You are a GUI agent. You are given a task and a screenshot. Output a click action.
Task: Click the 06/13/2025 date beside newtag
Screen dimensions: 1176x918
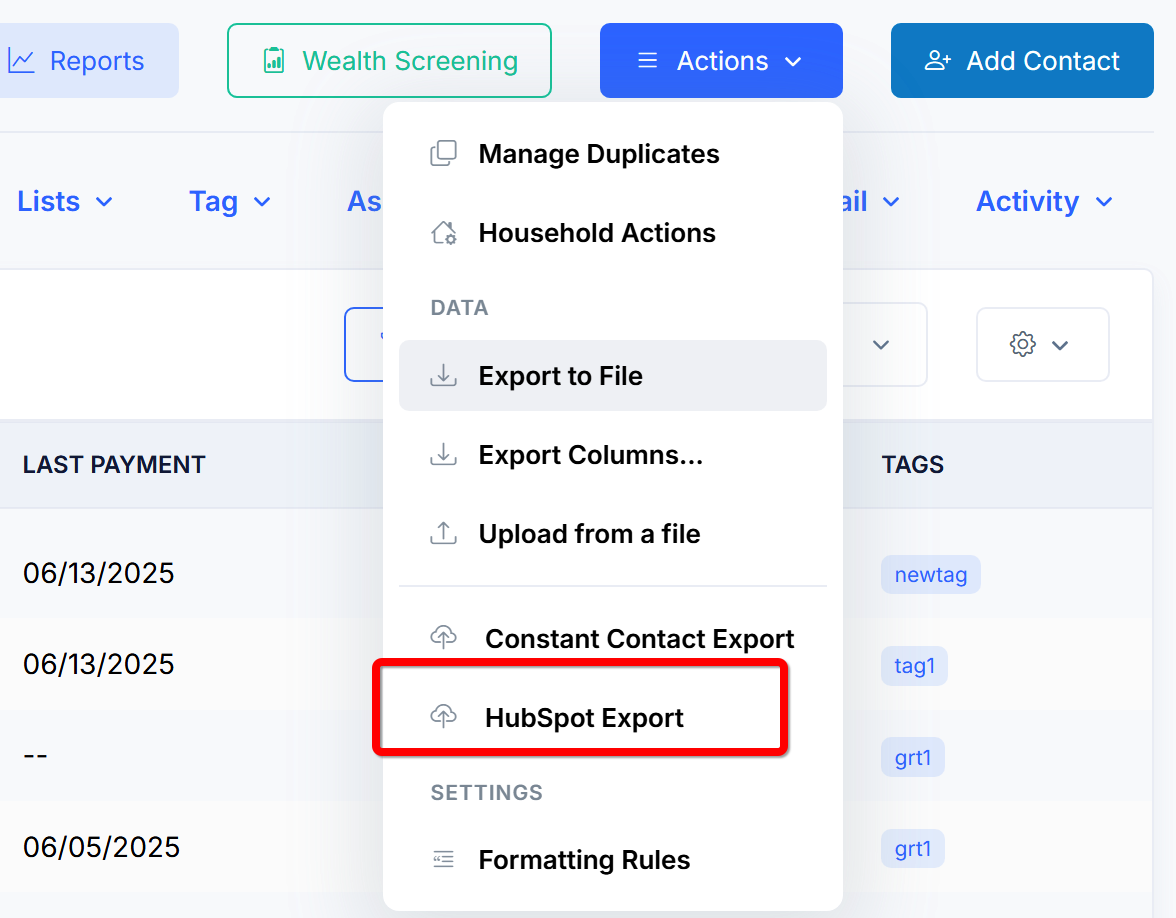pyautogui.click(x=98, y=573)
